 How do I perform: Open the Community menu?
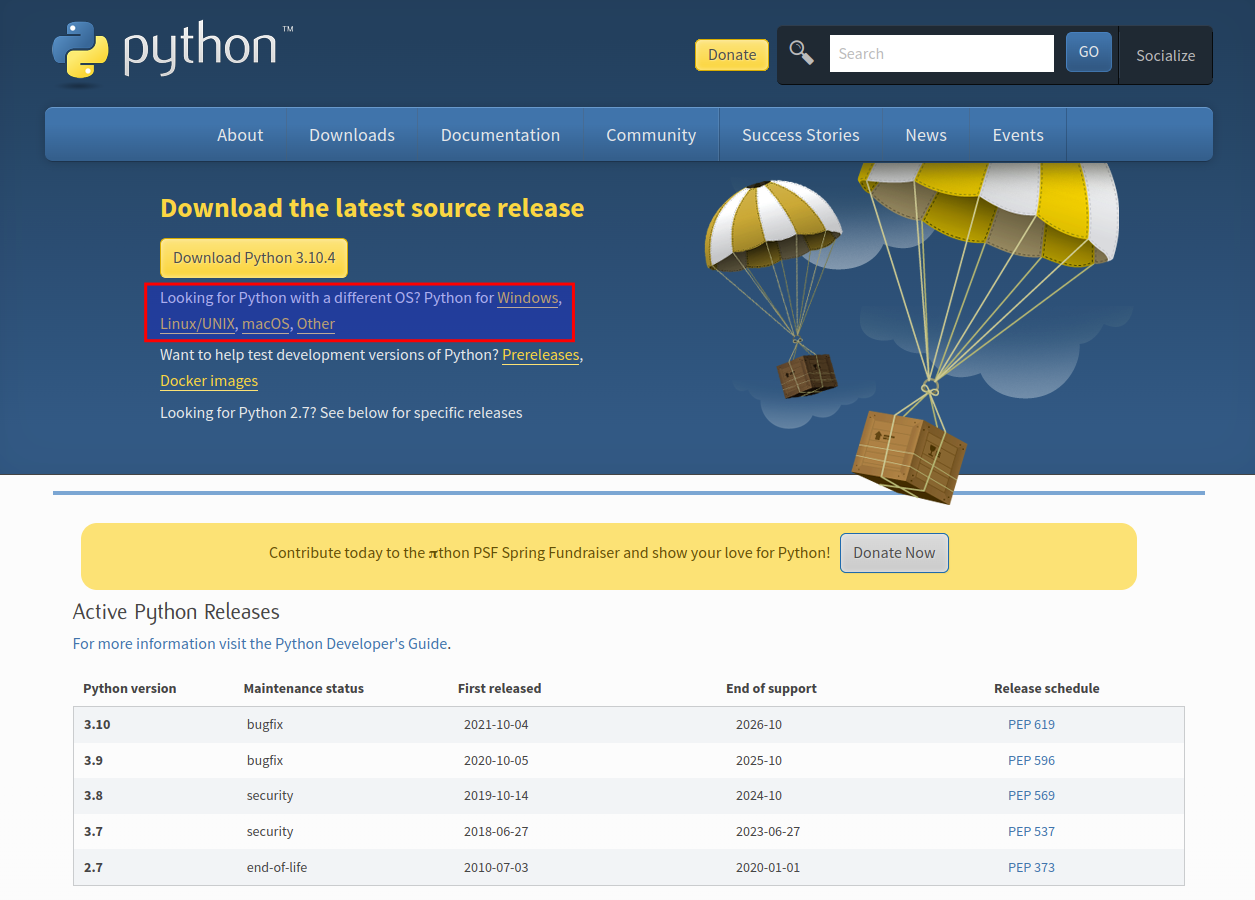(x=651, y=135)
